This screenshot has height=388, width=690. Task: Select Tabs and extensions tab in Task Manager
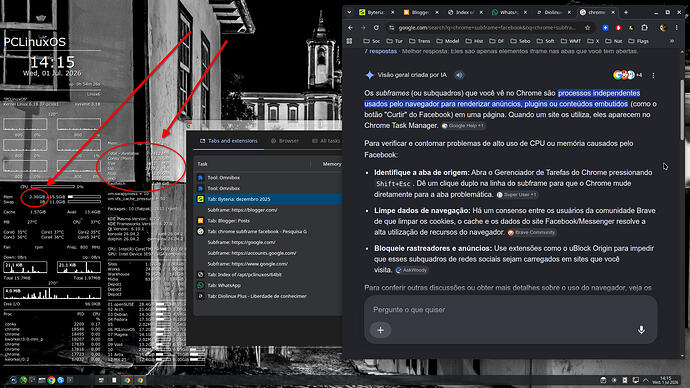click(229, 141)
